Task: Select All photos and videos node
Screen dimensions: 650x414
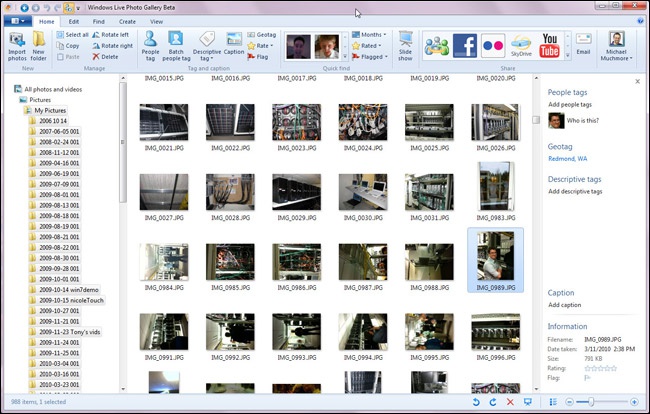Action: pyautogui.click(x=48, y=89)
